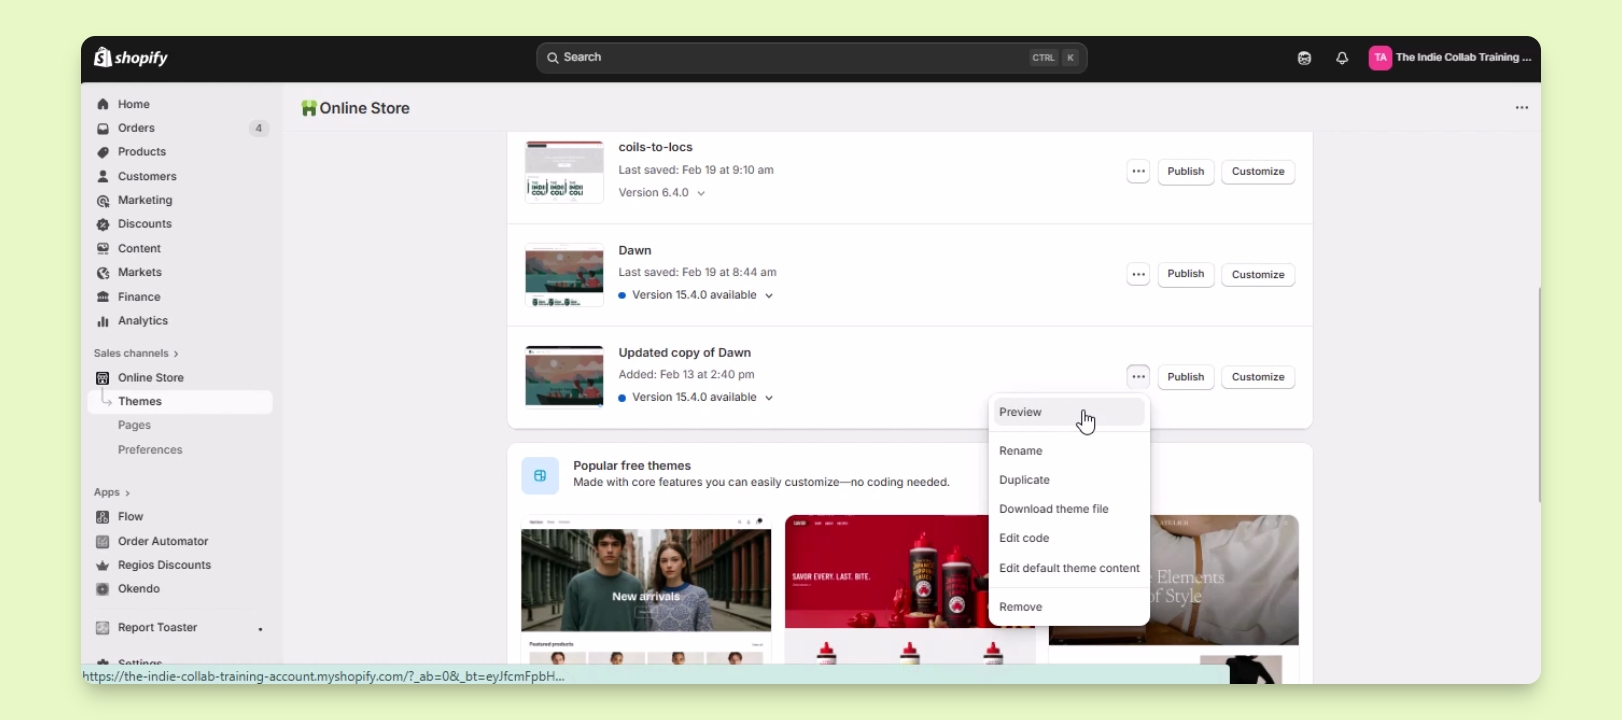Open the TA store account avatar
The height and width of the screenshot is (720, 1622).
point(1380,58)
